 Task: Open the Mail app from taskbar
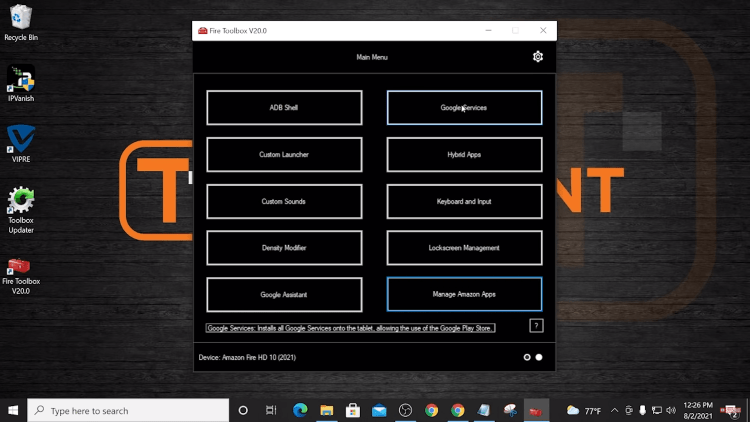tap(379, 411)
